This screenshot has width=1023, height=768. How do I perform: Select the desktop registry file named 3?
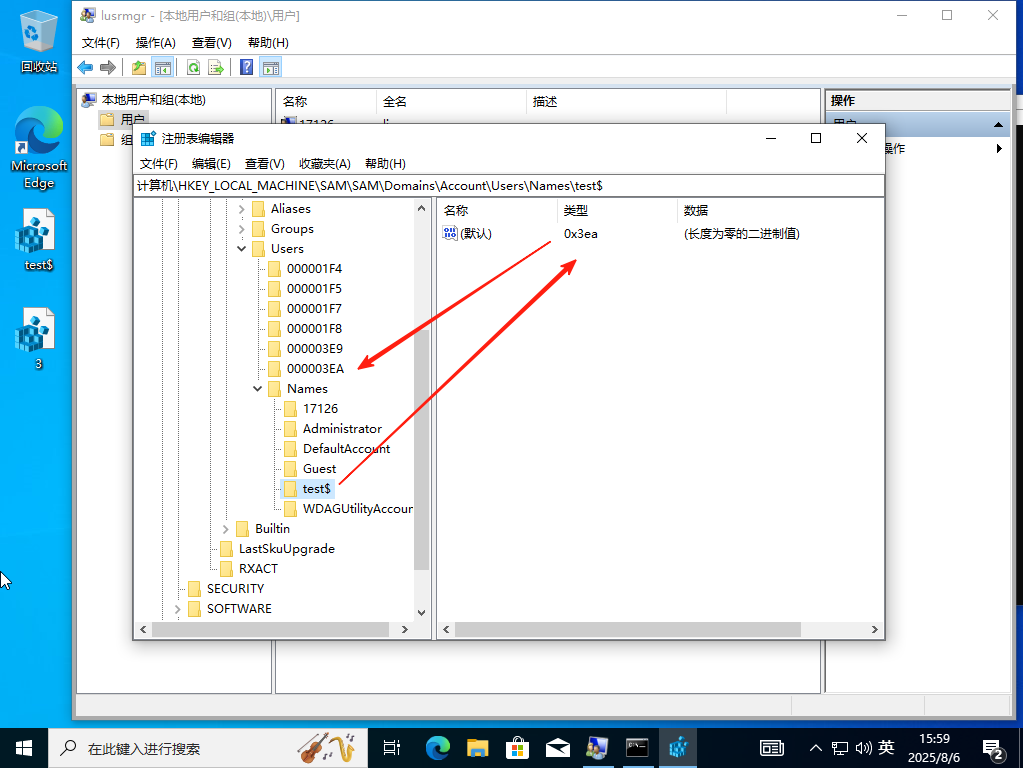click(38, 338)
